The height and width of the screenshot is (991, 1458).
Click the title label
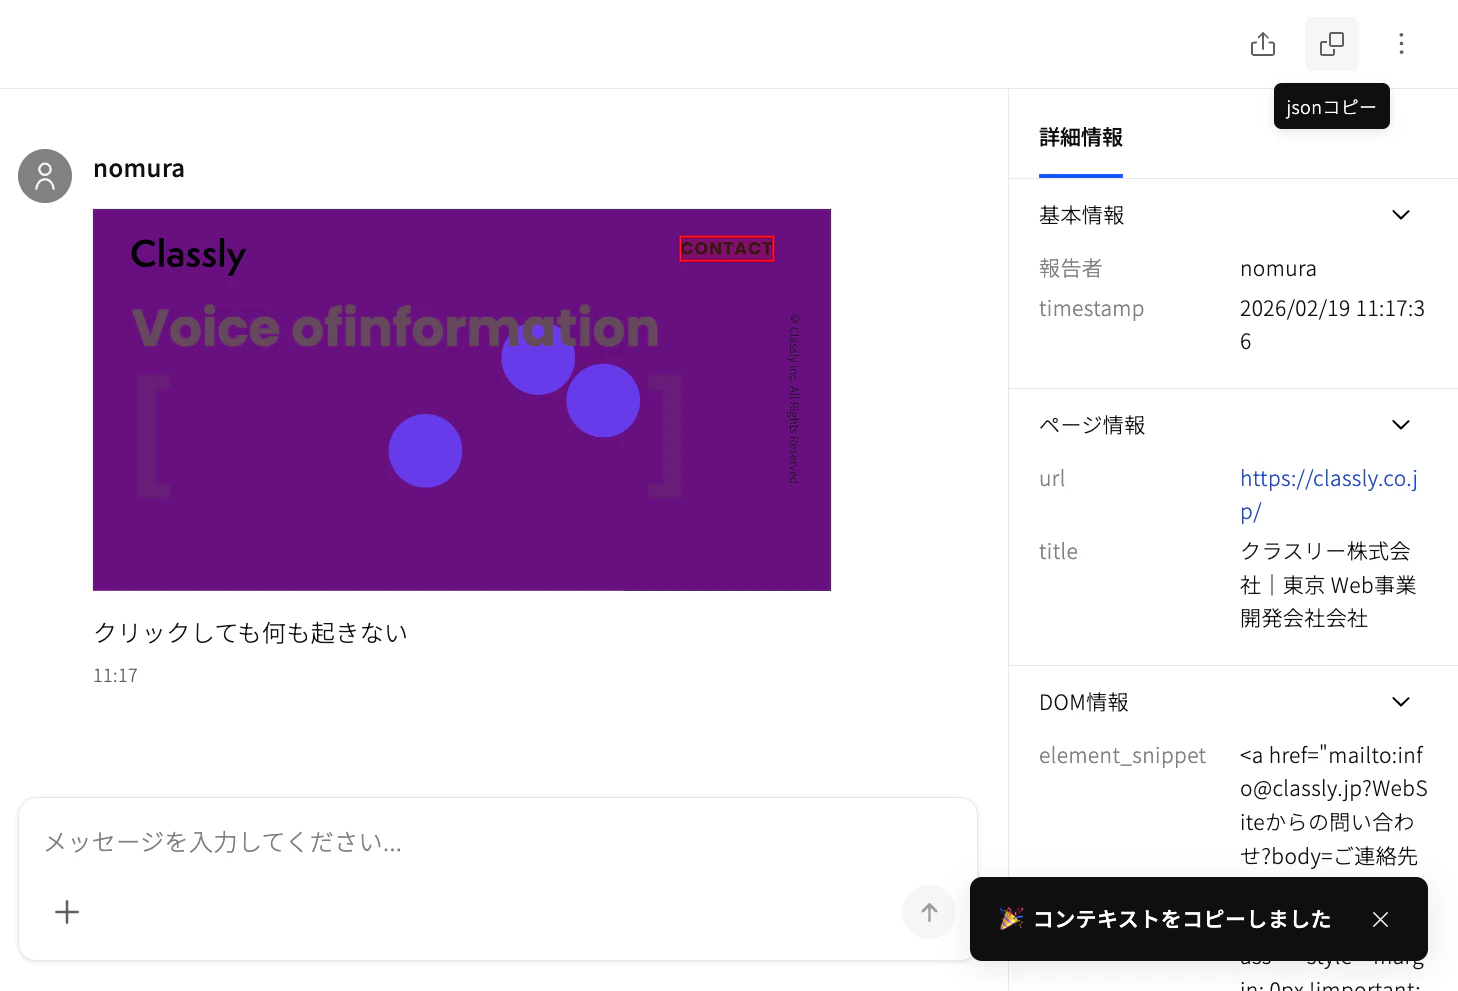click(1058, 551)
